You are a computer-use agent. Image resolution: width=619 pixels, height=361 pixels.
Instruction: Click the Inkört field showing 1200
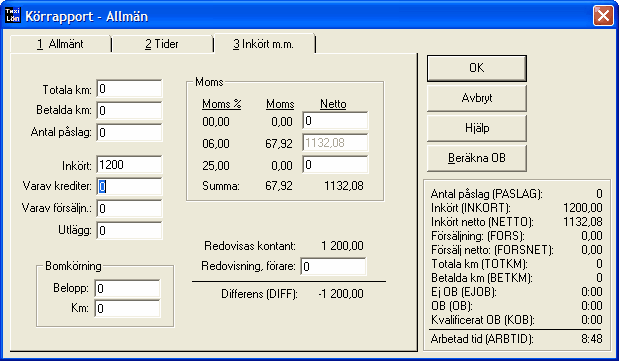[x=129, y=165]
